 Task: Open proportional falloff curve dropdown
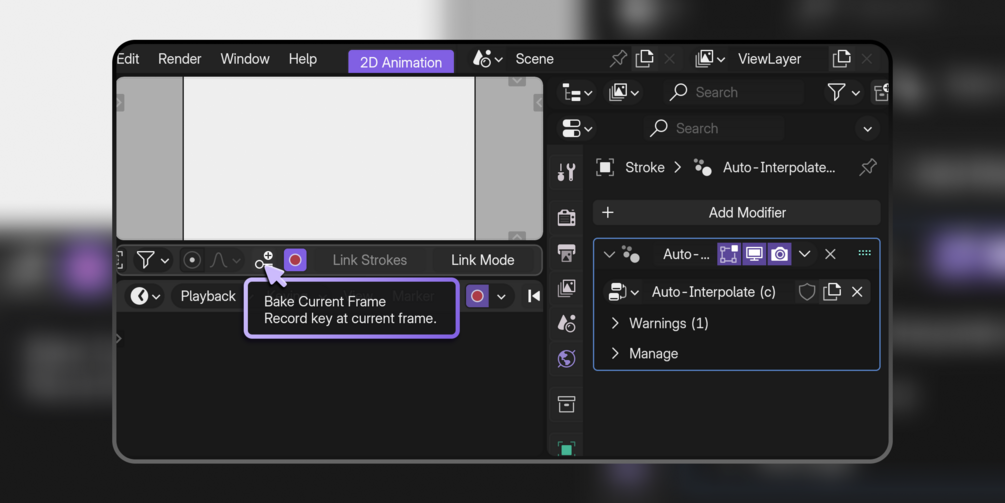coord(224,260)
